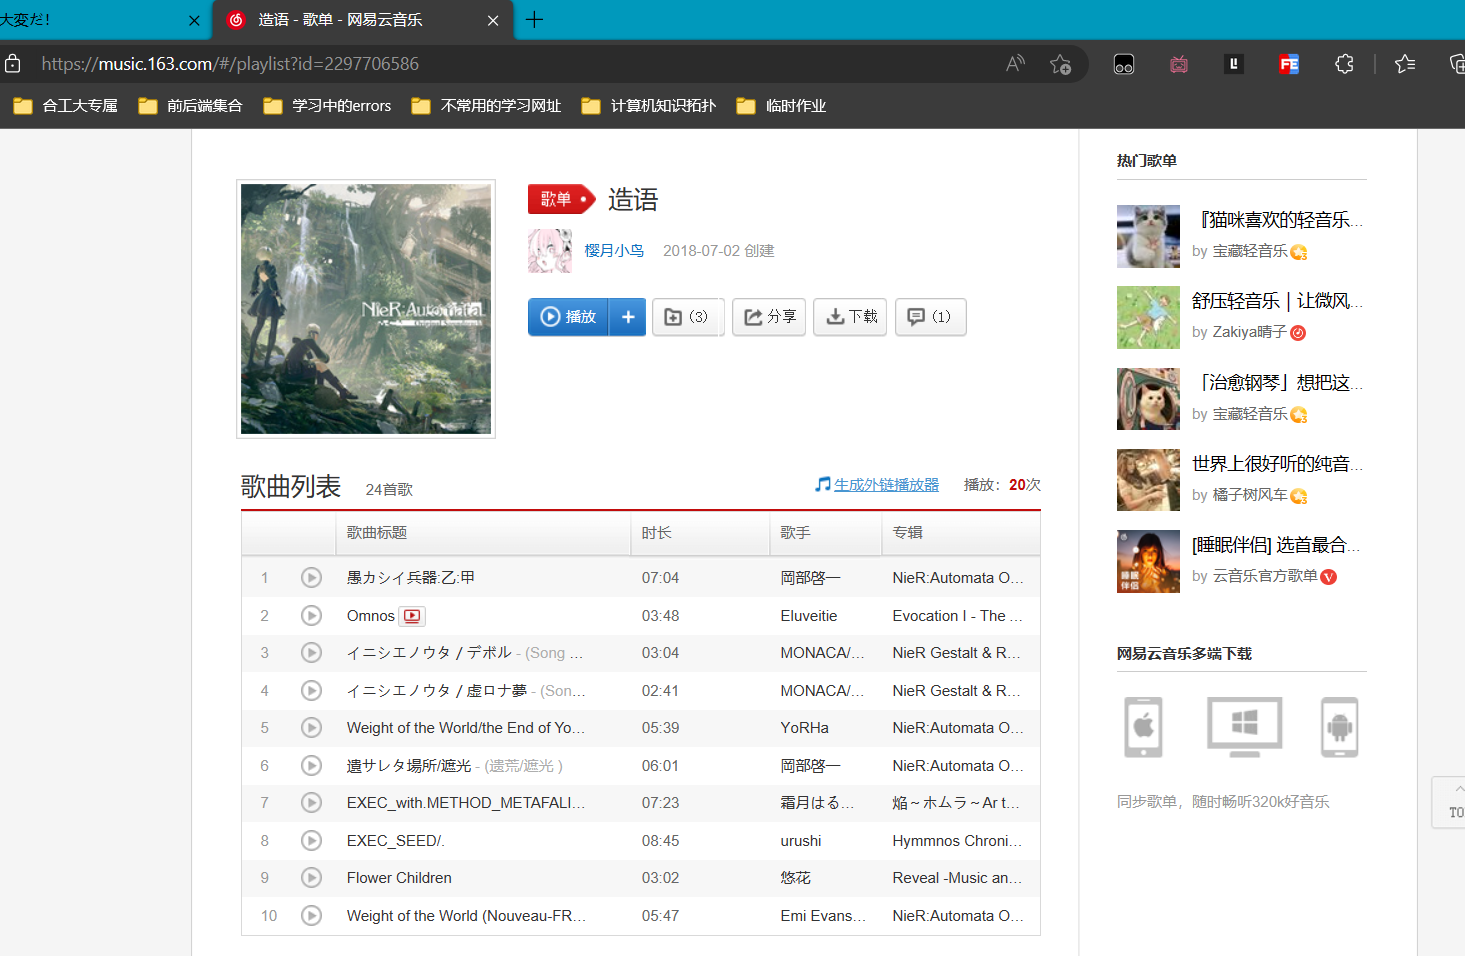Download the playlist with 下载 button
Image resolution: width=1465 pixels, height=956 pixels.
850,317
